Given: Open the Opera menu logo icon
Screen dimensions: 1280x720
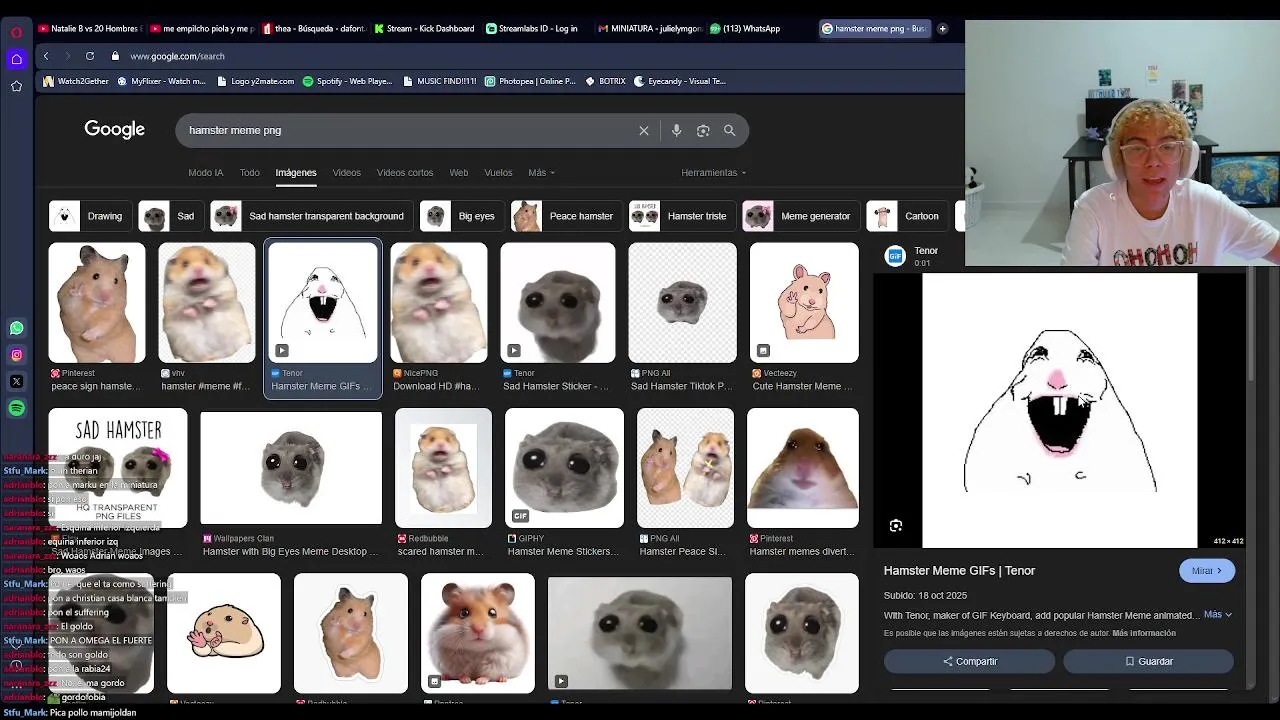Looking at the screenshot, I should [x=16, y=32].
